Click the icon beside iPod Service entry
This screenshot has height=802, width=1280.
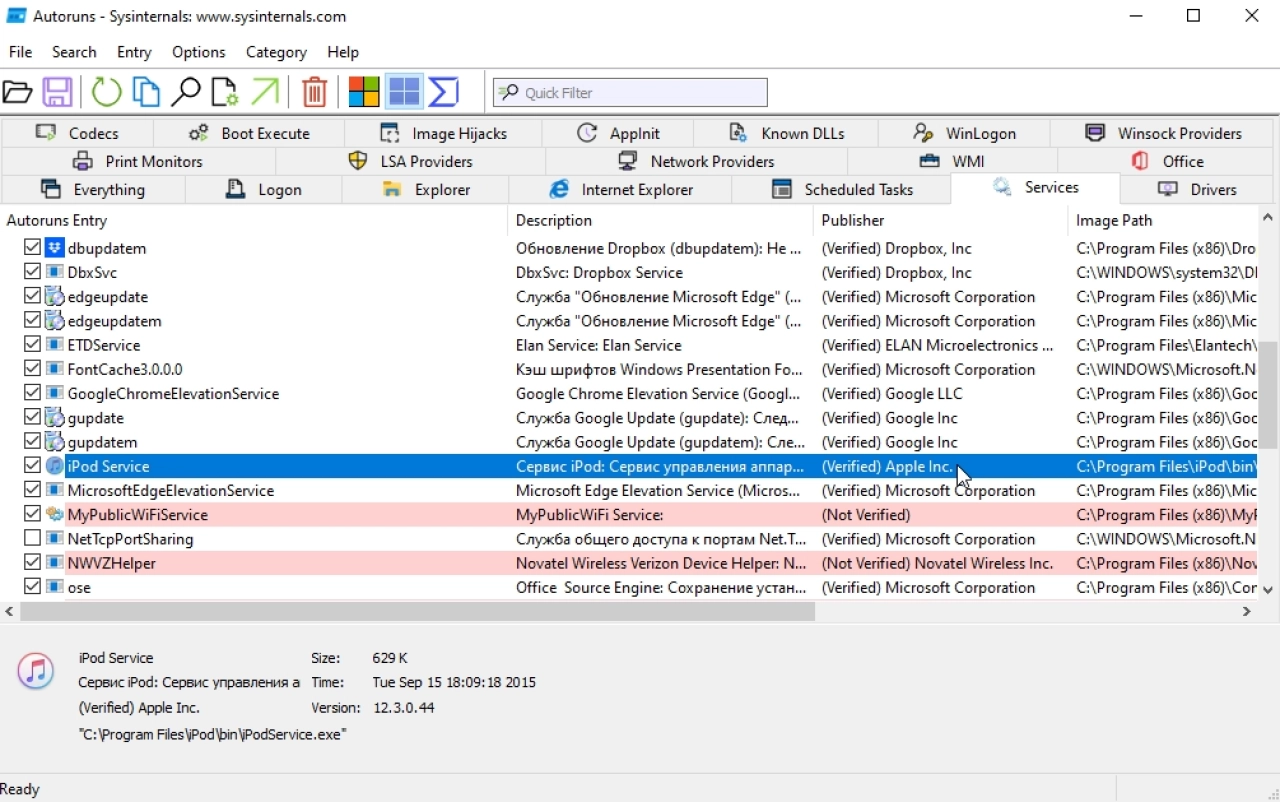[54, 466]
